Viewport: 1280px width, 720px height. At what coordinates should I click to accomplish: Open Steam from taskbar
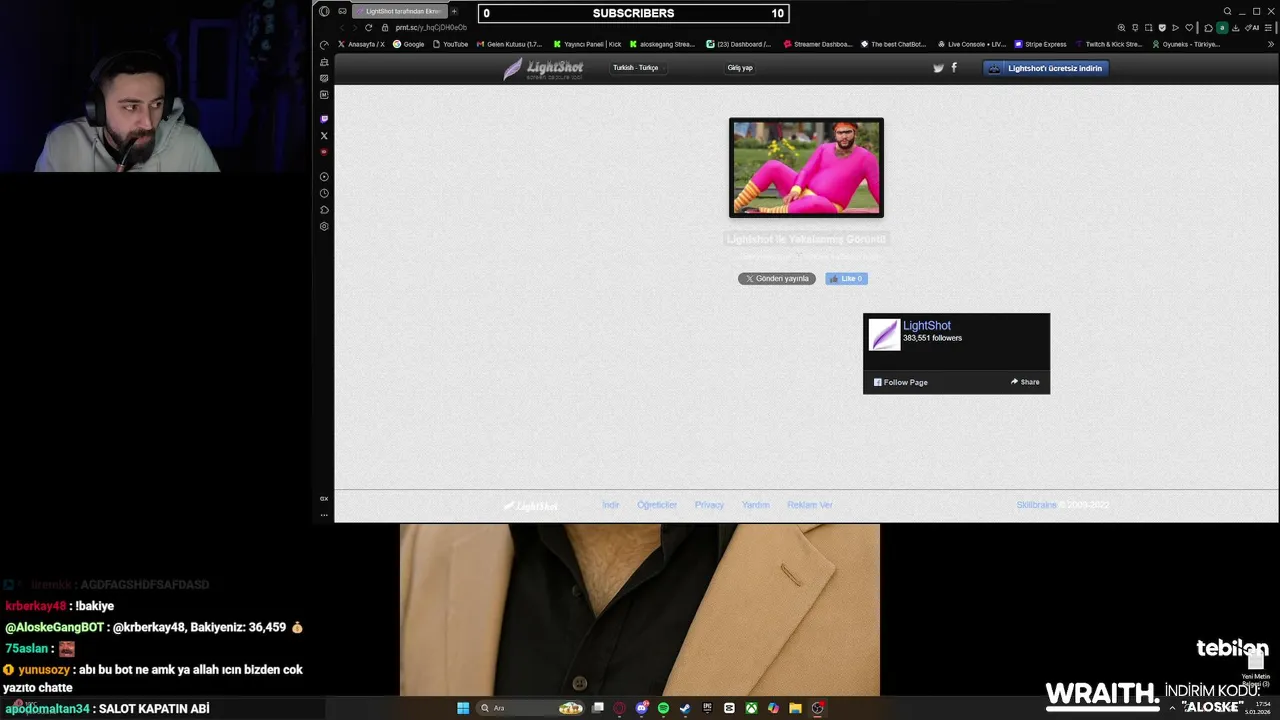(685, 708)
